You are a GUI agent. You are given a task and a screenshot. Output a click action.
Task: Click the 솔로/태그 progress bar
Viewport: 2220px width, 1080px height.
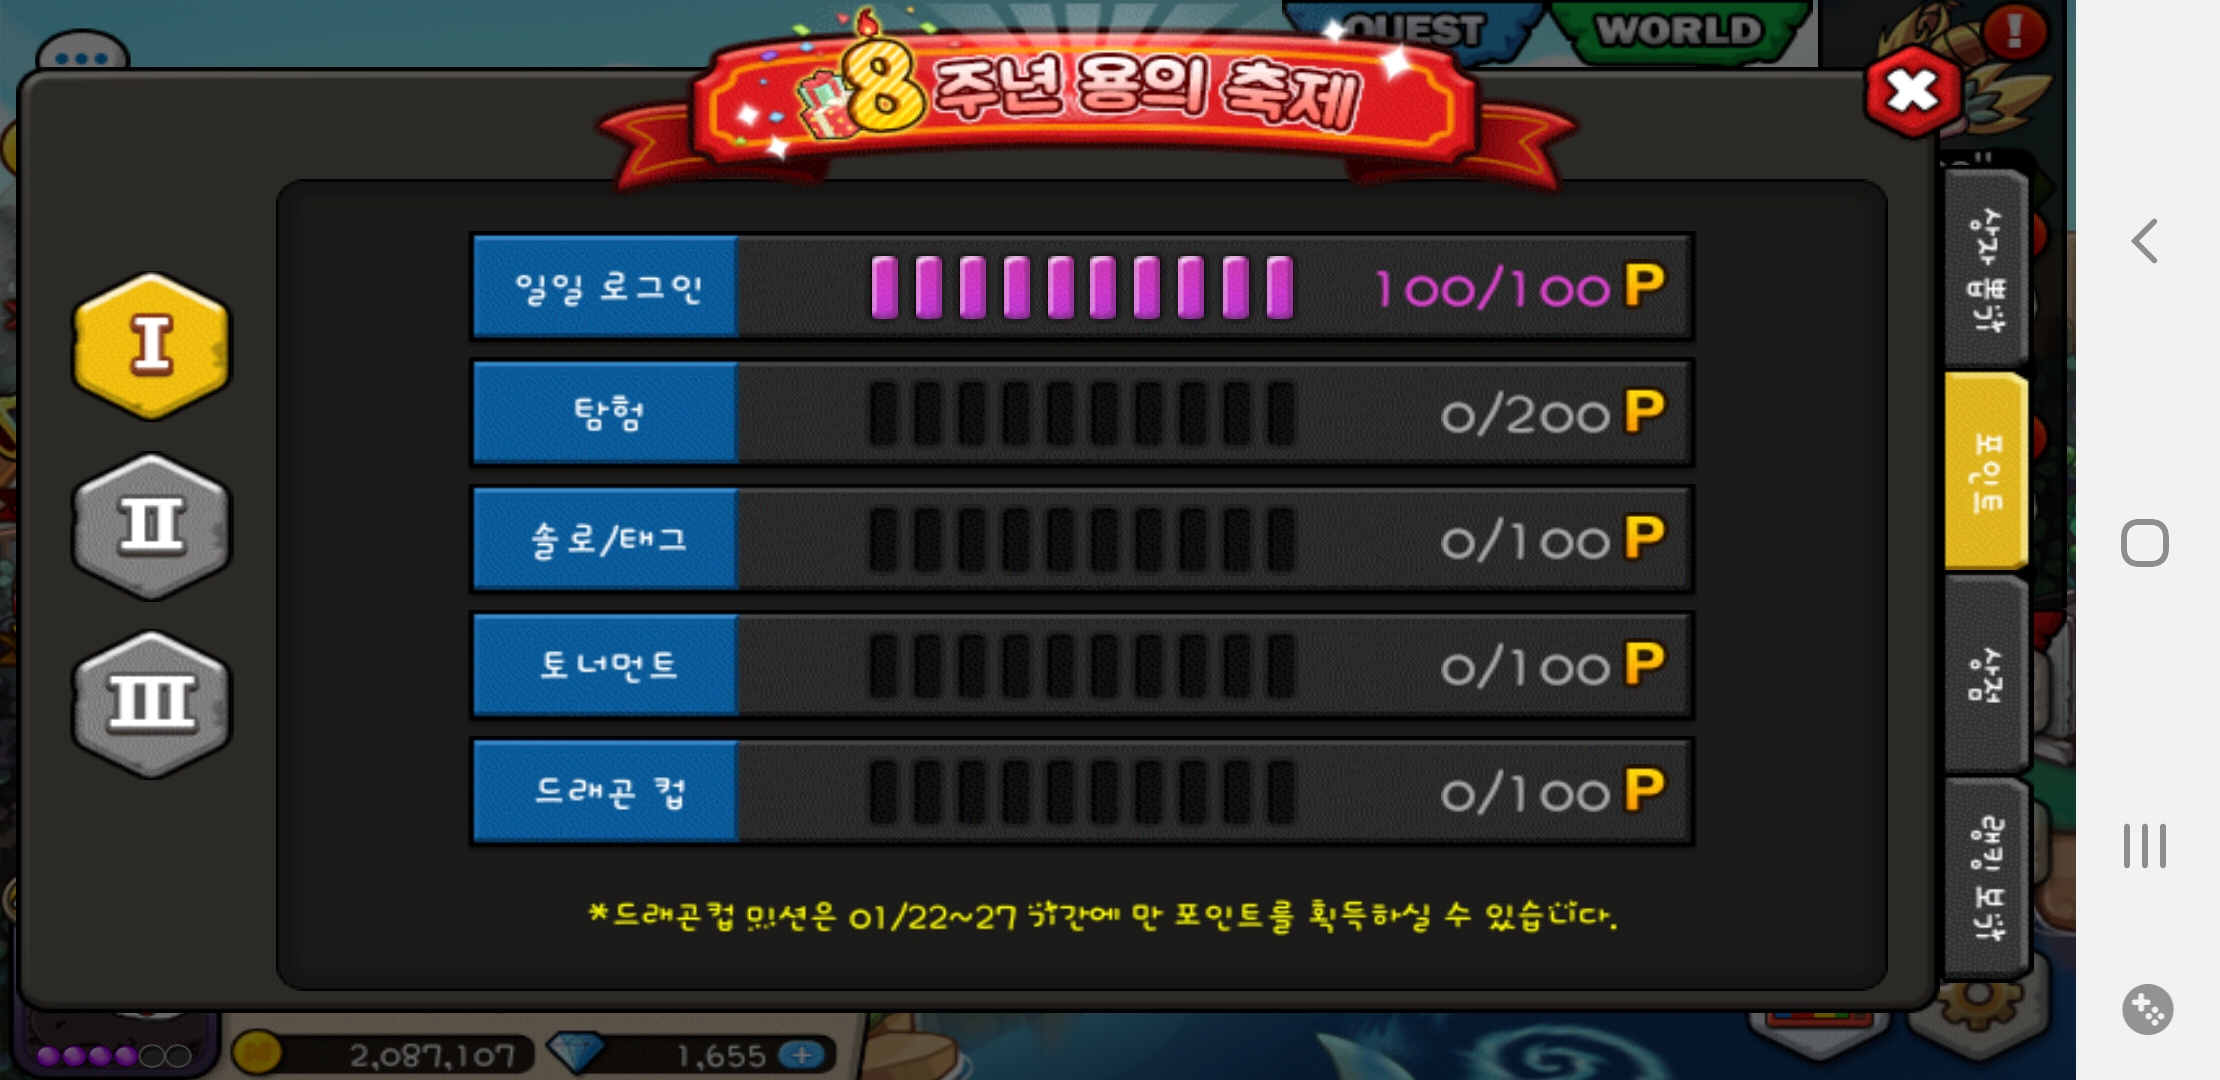tap(1082, 540)
